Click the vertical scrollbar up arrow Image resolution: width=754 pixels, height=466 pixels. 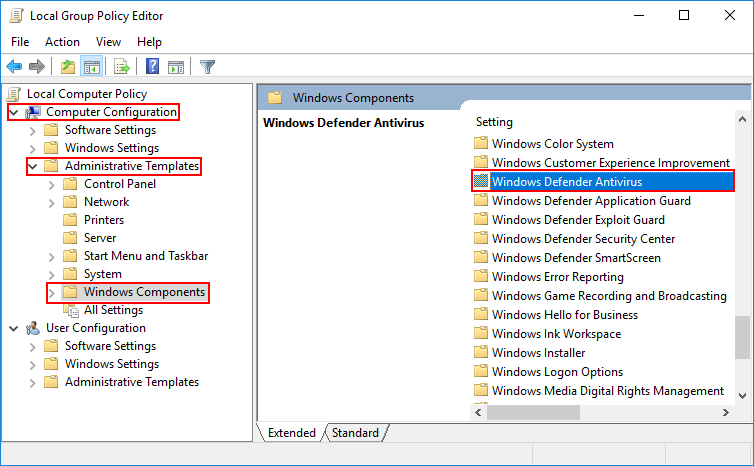(742, 119)
